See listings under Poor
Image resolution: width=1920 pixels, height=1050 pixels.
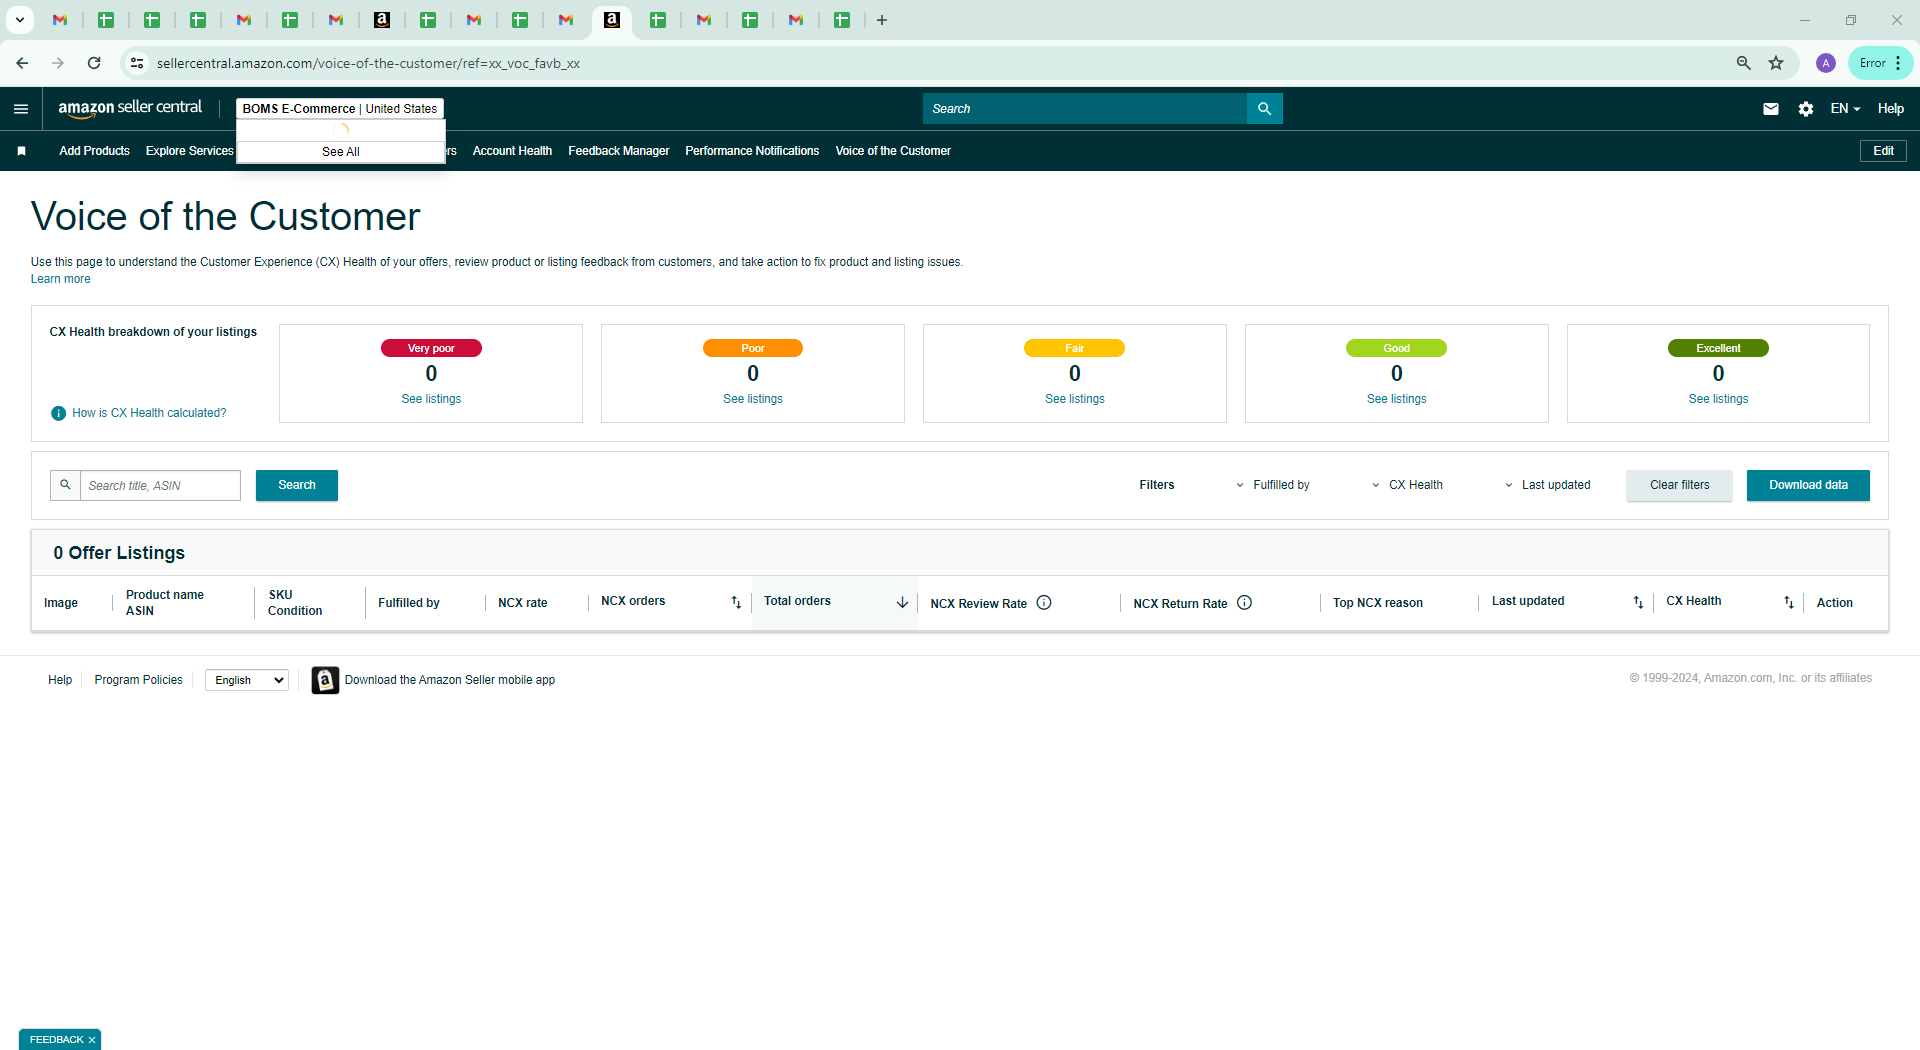coord(753,399)
